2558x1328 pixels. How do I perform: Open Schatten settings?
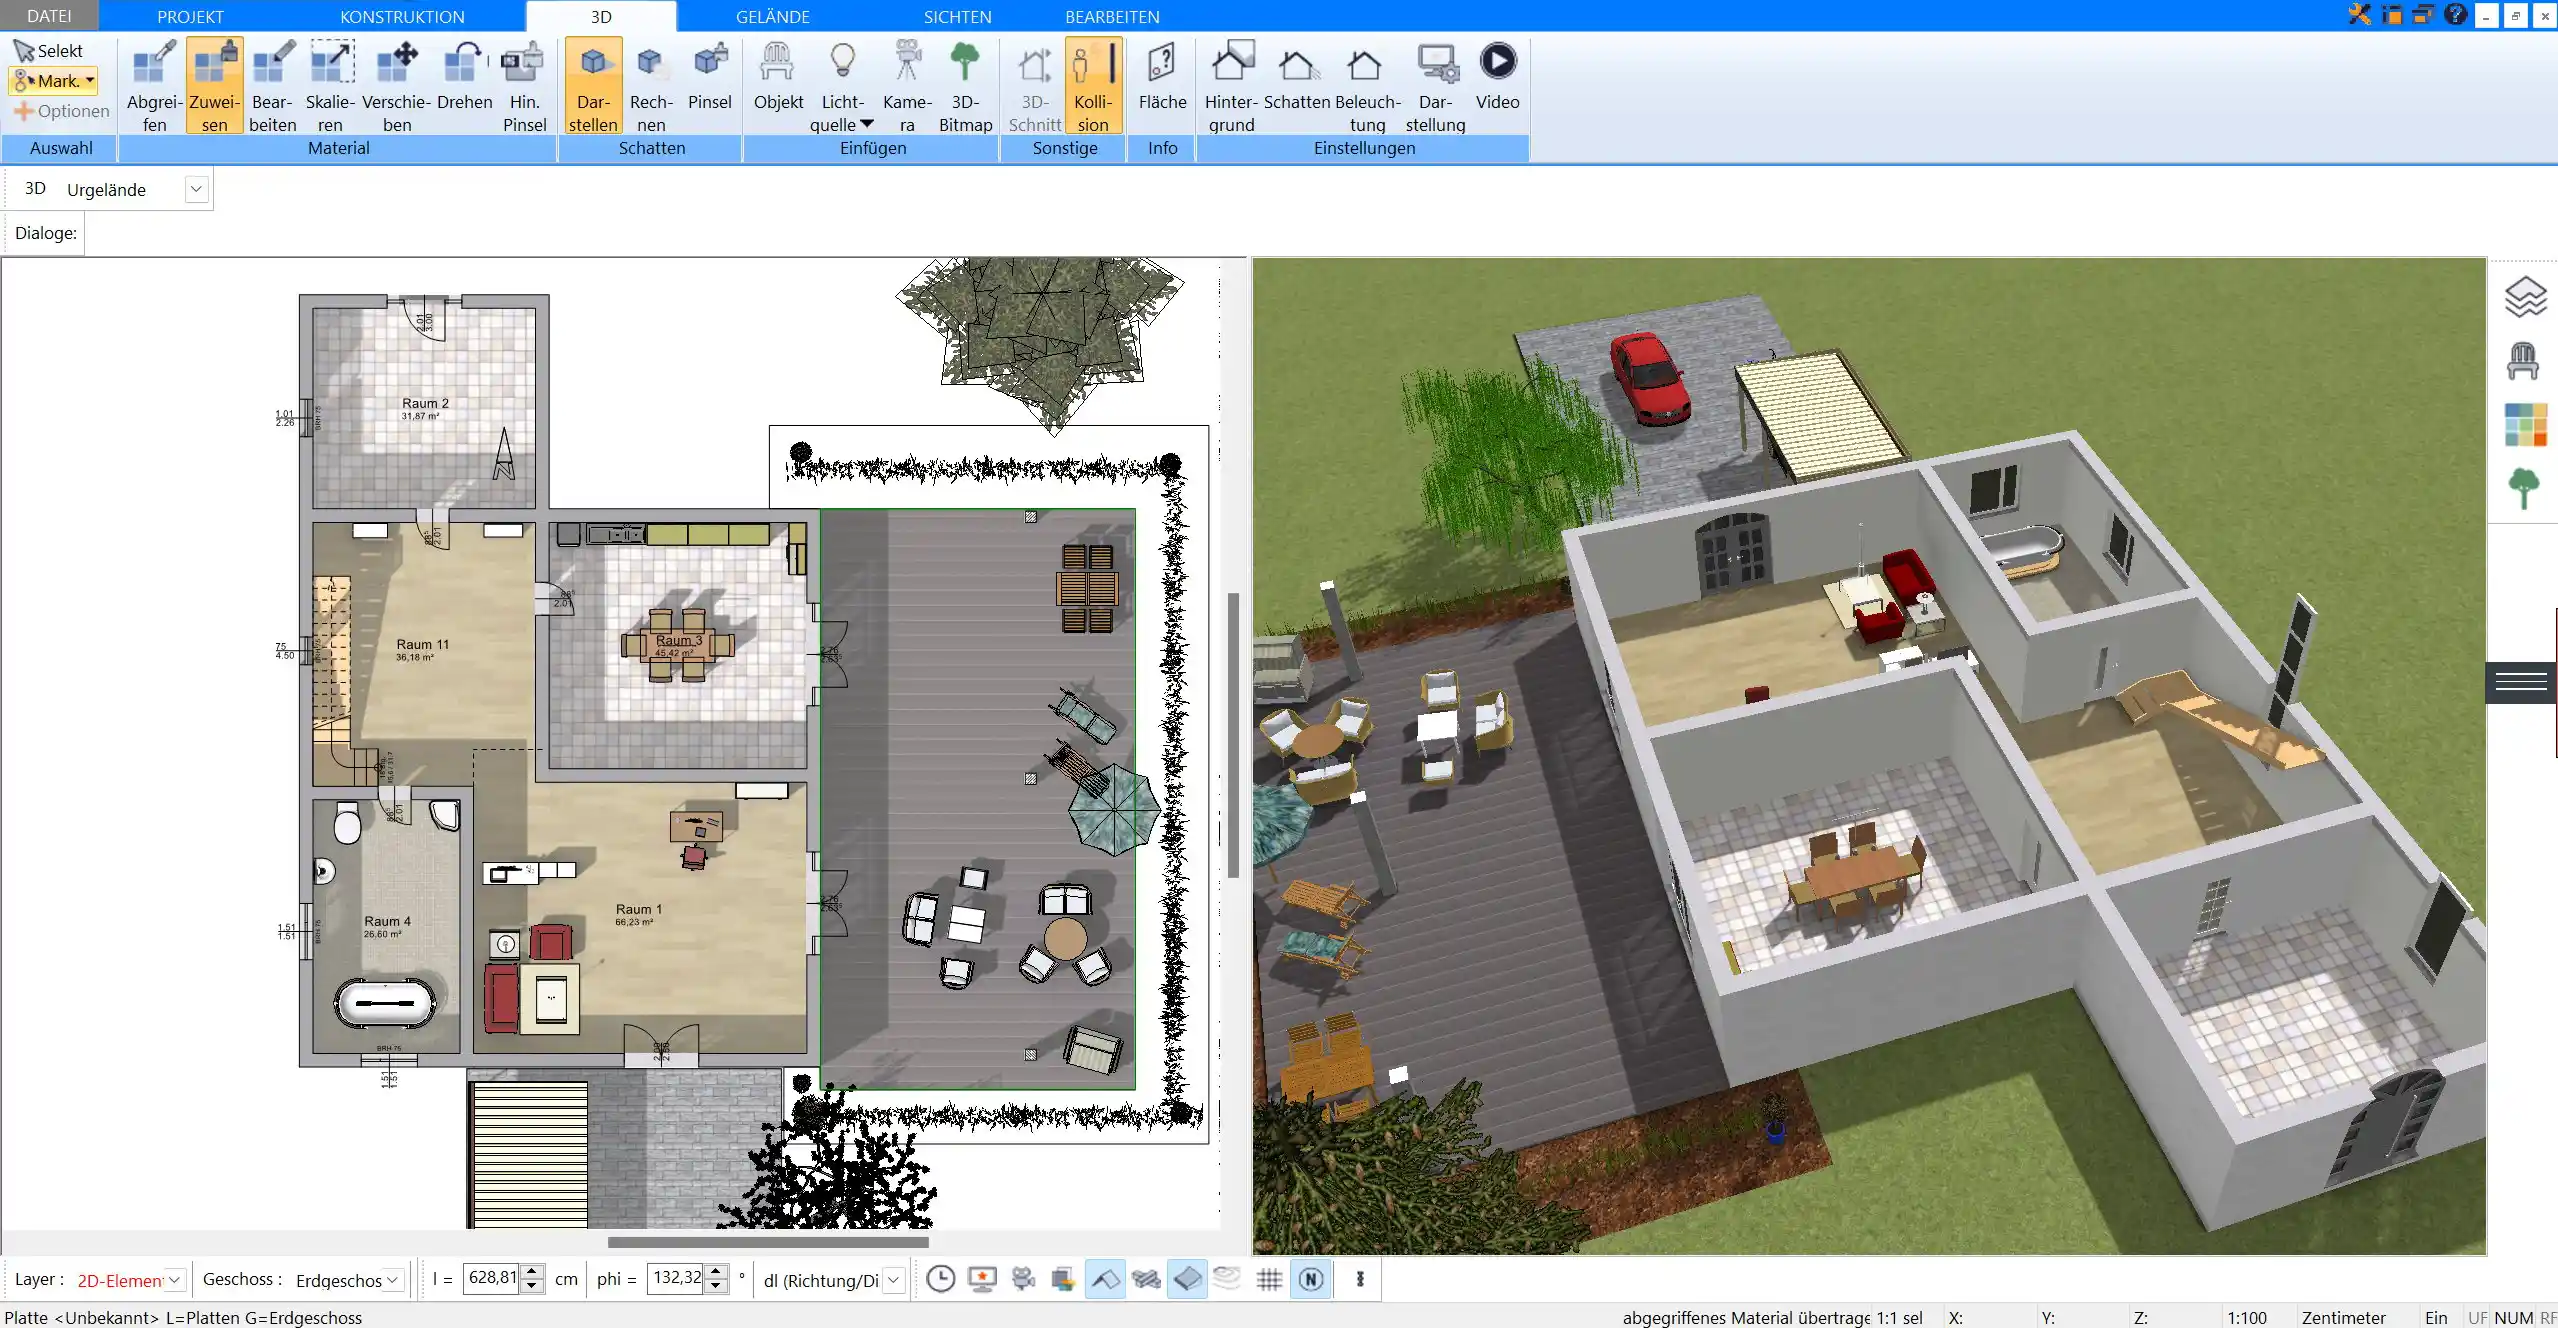pyautogui.click(x=1297, y=78)
